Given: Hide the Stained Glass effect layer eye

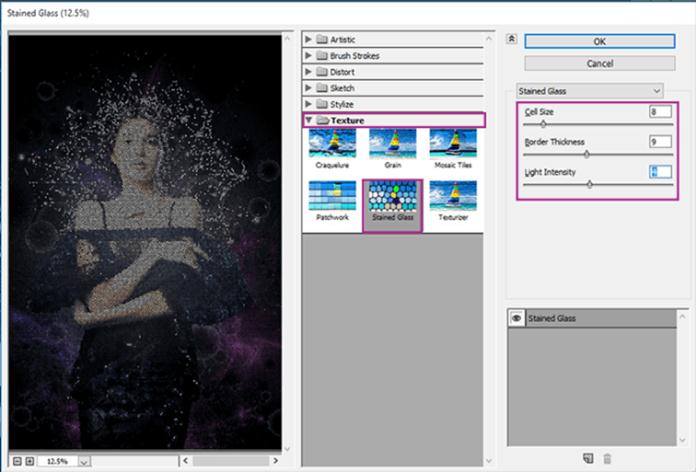Looking at the screenshot, I should (518, 318).
